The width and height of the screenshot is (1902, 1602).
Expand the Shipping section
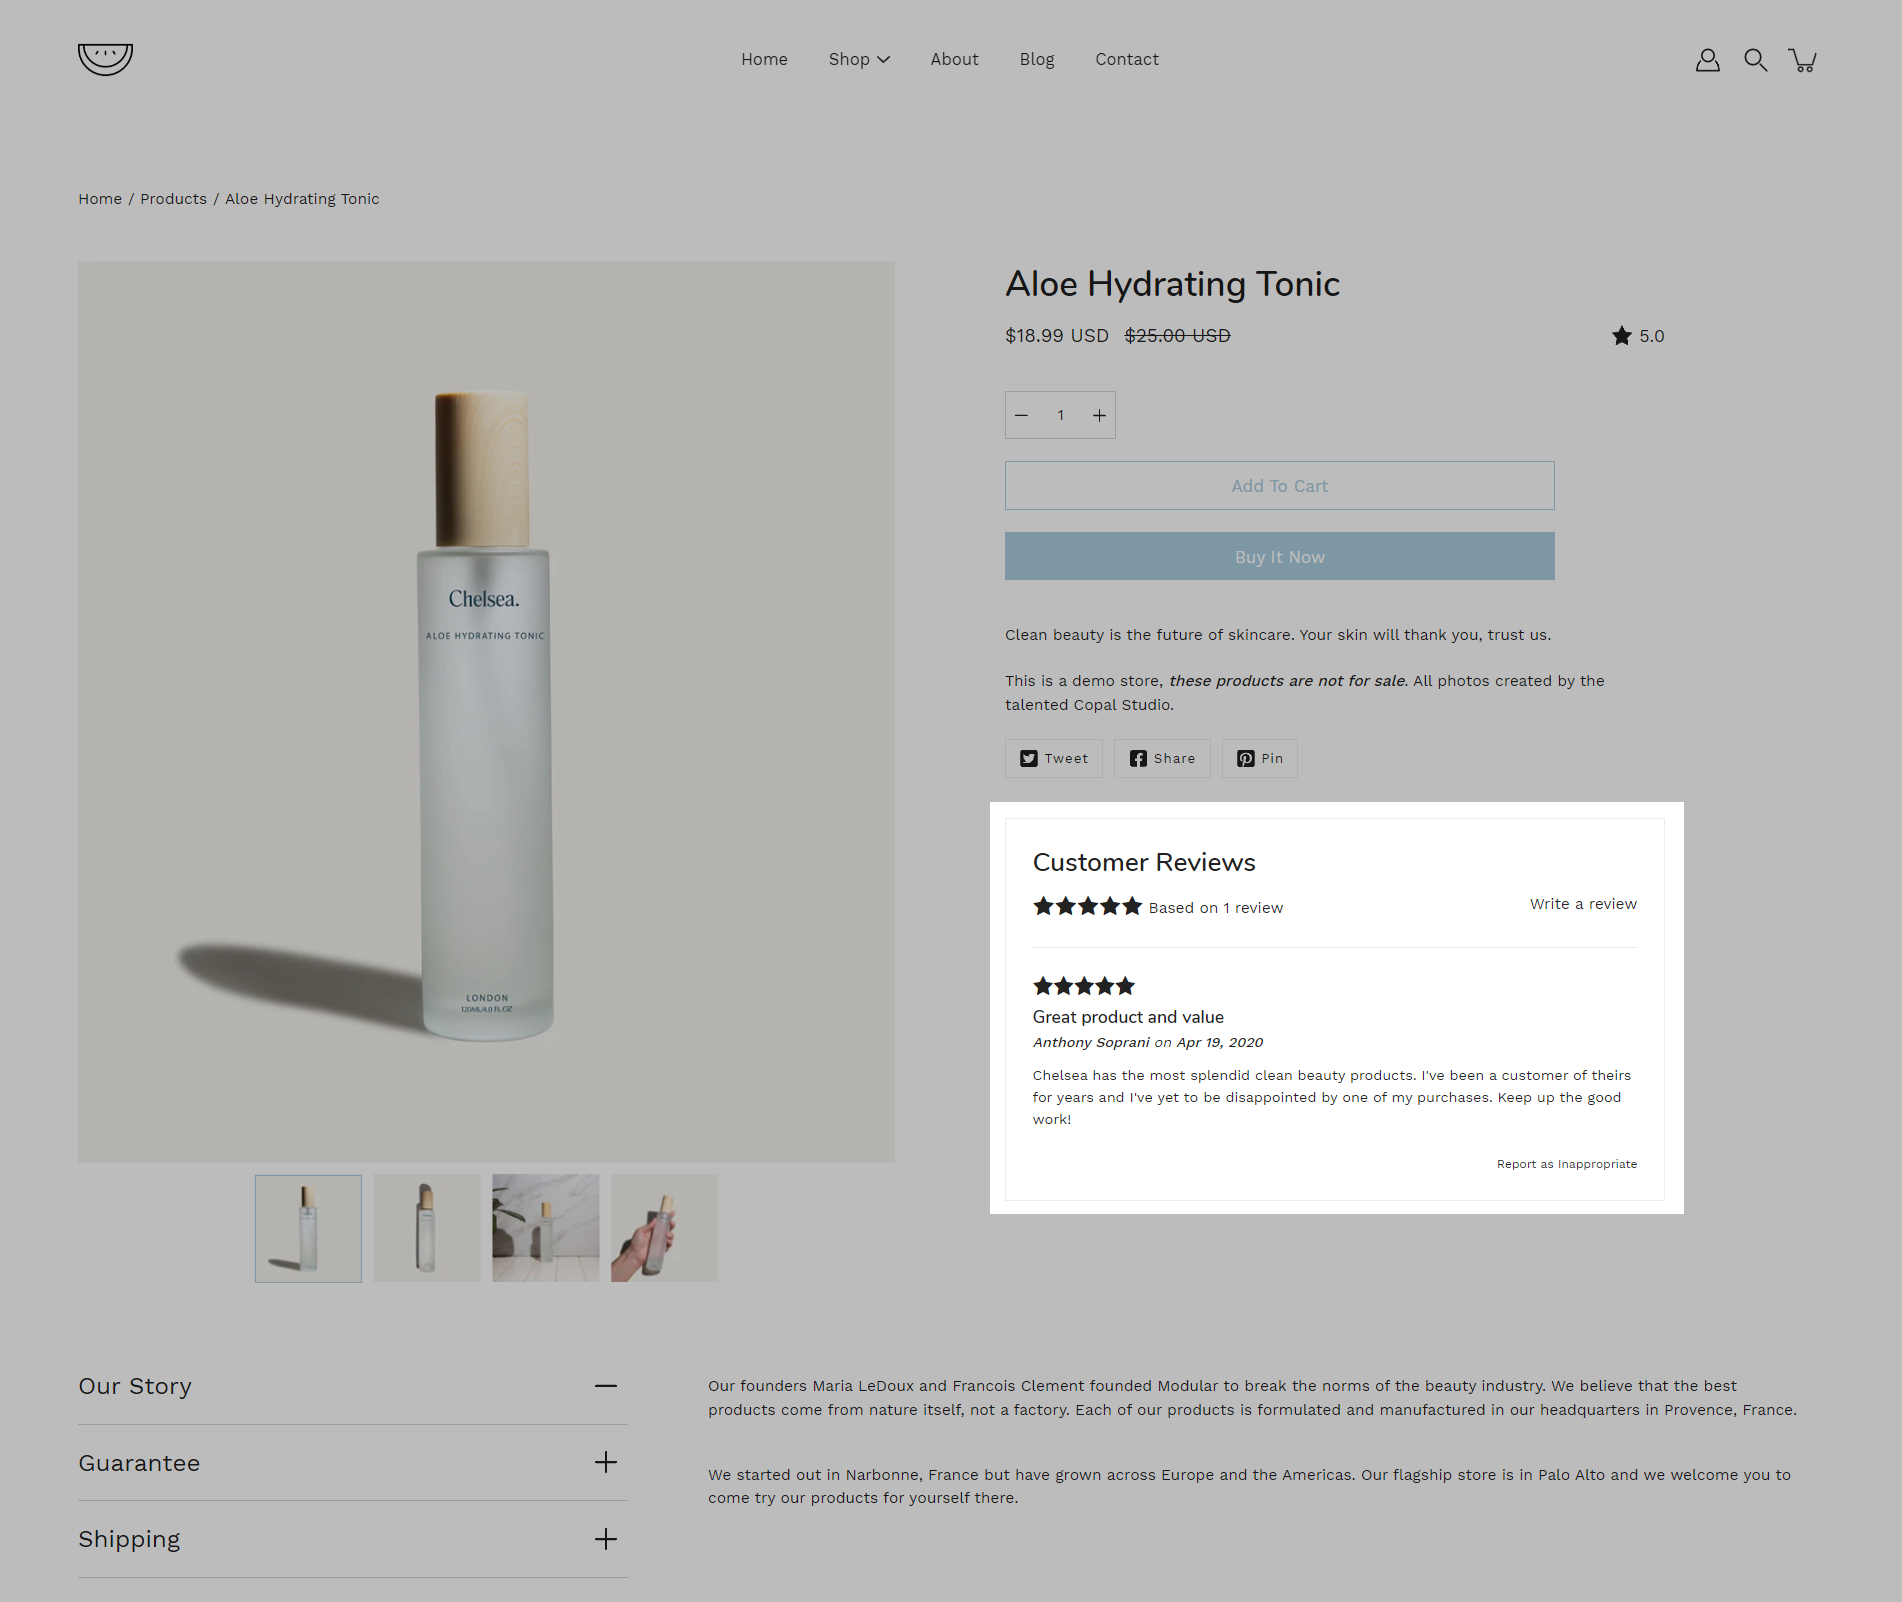coord(605,1539)
